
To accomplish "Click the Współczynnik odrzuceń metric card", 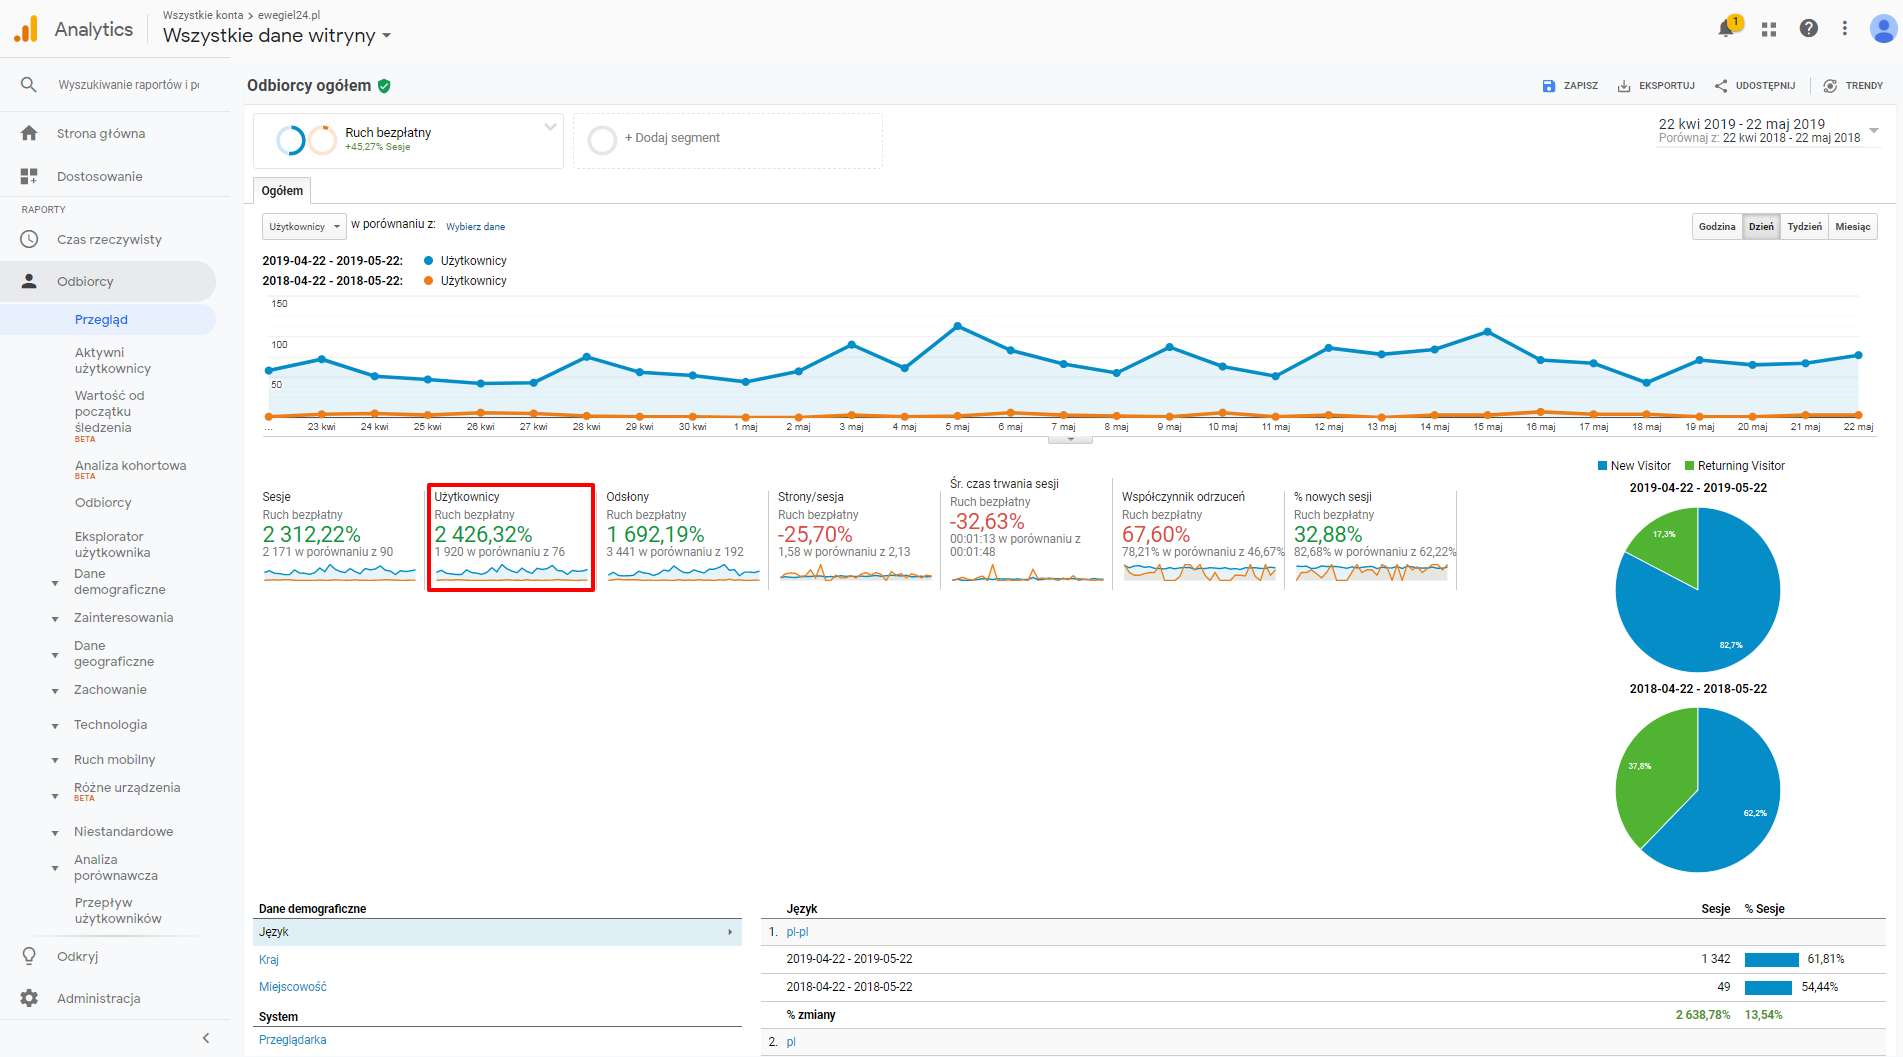I will tap(1198, 538).
